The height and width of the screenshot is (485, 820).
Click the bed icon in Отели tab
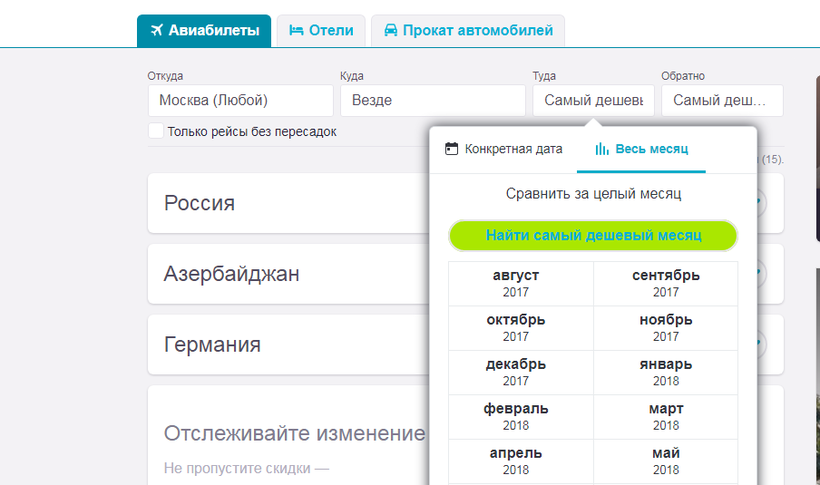click(296, 31)
